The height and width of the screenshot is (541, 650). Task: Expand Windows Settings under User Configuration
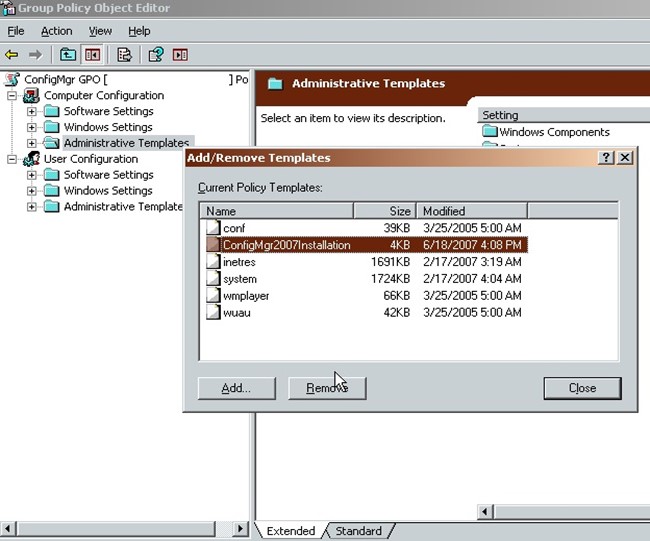coord(32,191)
